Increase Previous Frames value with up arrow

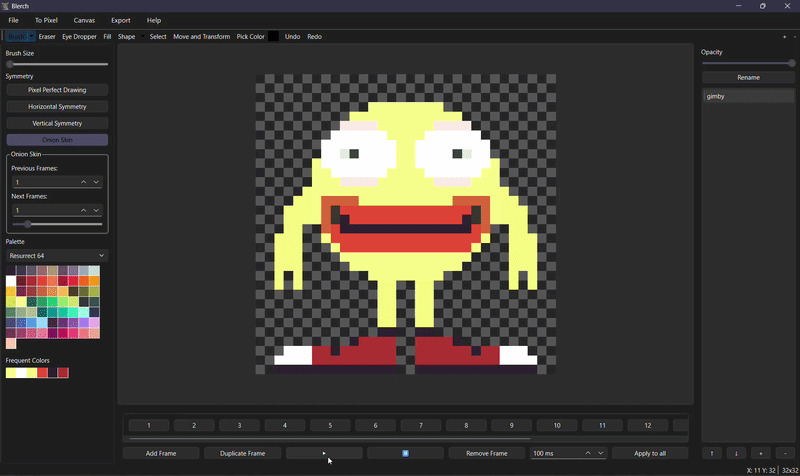point(84,182)
